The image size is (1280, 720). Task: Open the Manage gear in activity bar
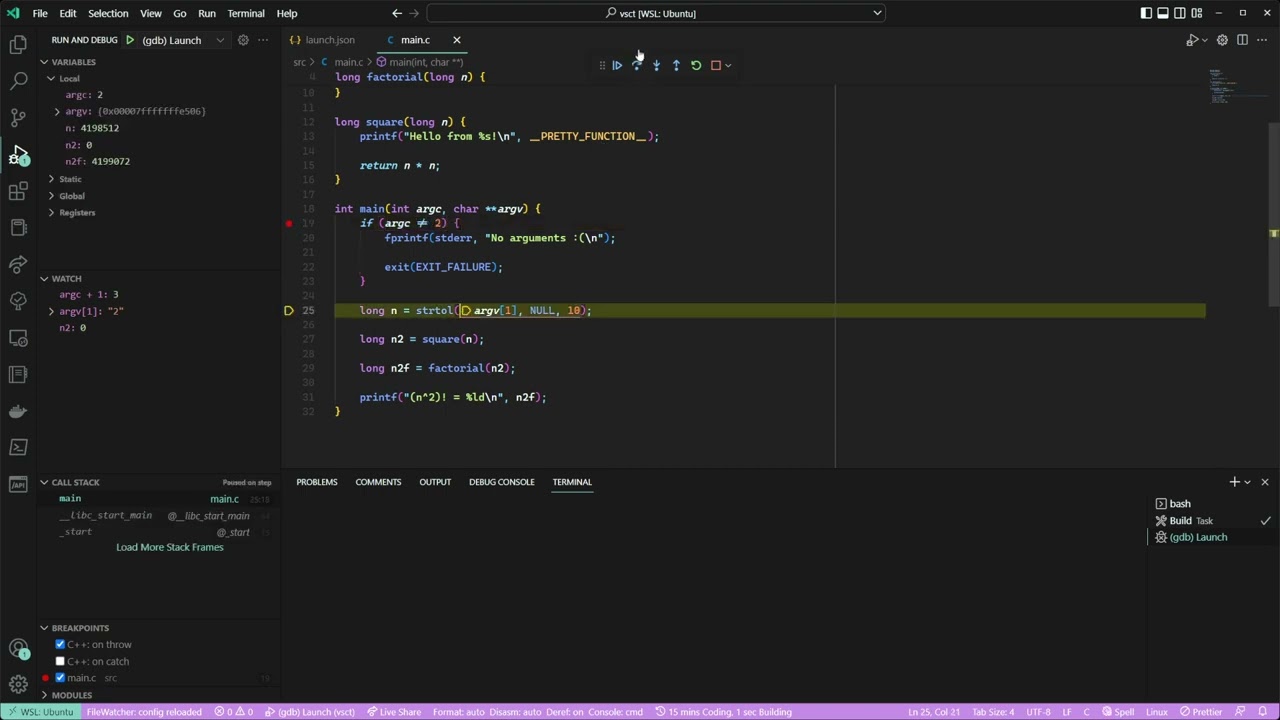[18, 685]
